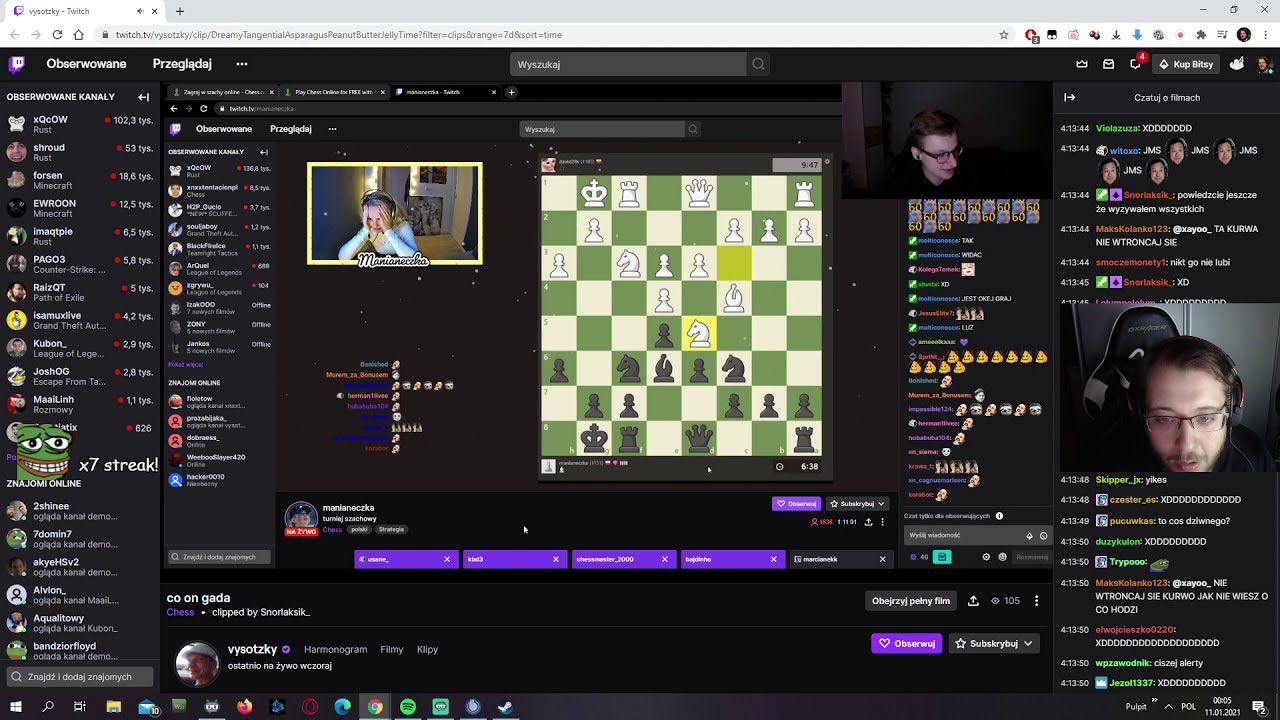The width and height of the screenshot is (1280, 720).
Task: Mute the vysotzky tab audio icon
Action: point(140,11)
